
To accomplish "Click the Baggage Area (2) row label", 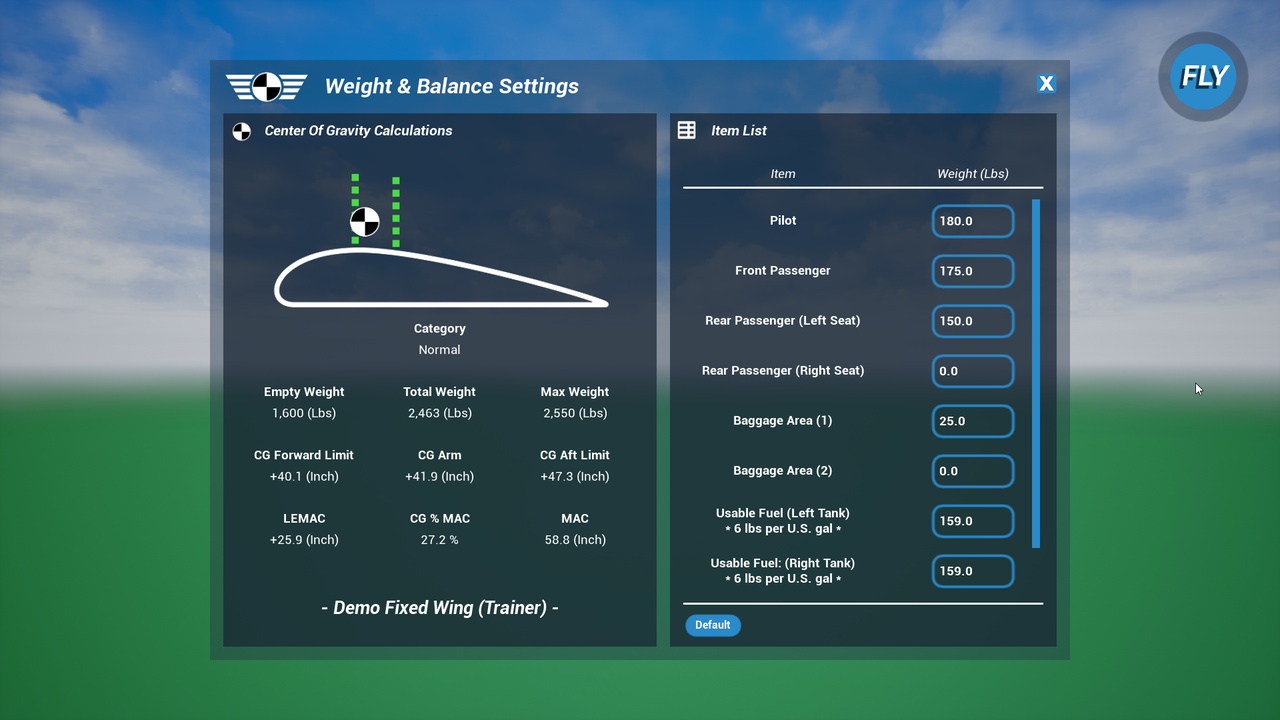I will tap(783, 471).
